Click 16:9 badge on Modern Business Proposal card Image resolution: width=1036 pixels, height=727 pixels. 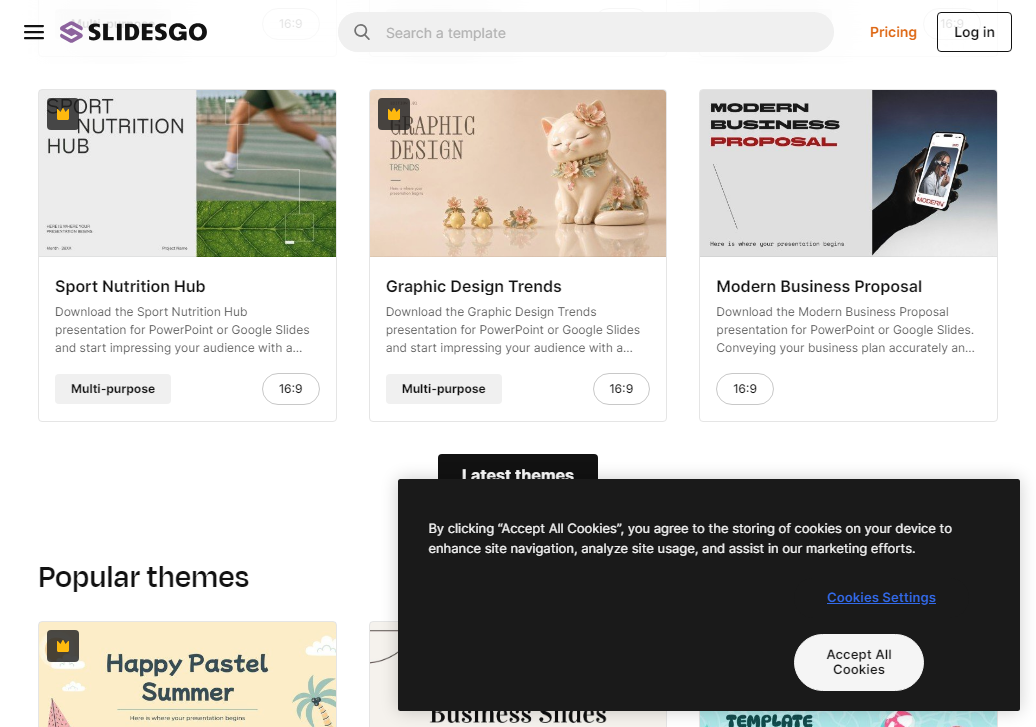[745, 389]
